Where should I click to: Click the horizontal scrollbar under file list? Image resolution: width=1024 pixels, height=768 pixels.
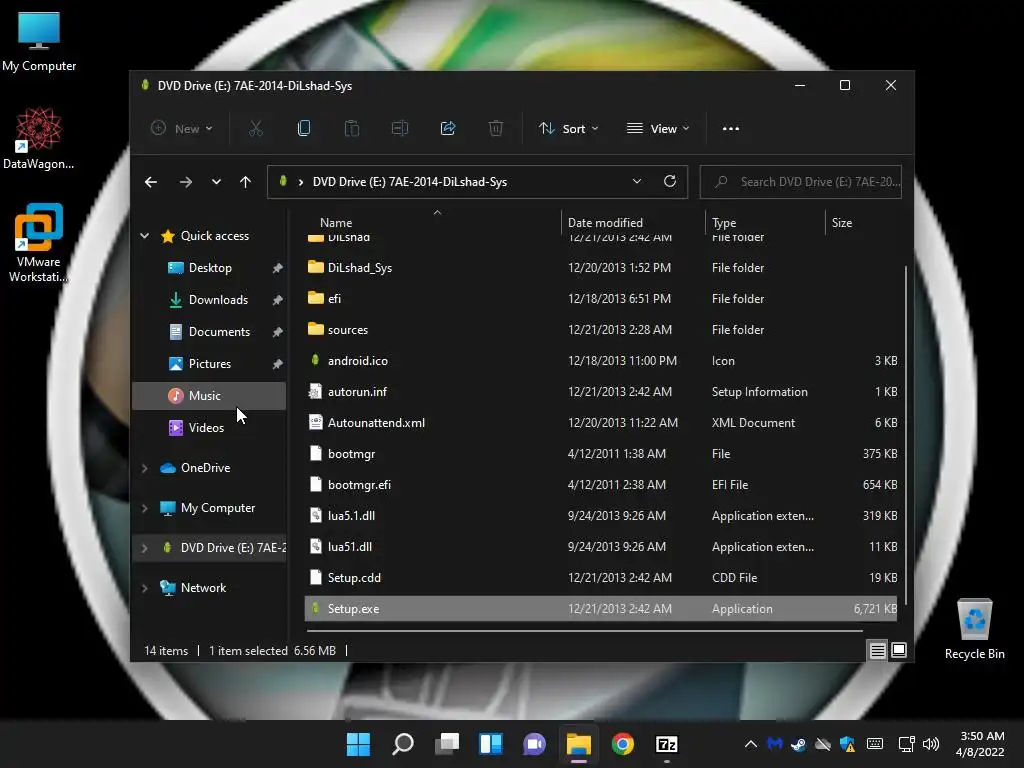pos(584,631)
